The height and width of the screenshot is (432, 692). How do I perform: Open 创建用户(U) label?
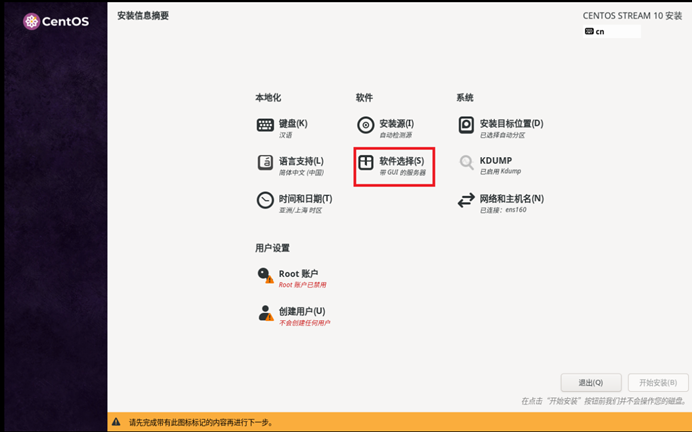point(302,311)
